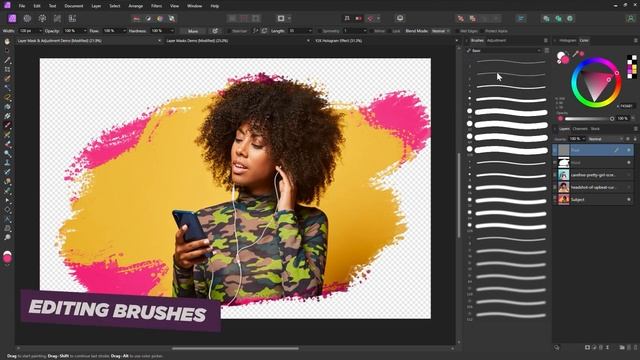Select the Zoom tool in the Tools panel

[x=7, y=237]
